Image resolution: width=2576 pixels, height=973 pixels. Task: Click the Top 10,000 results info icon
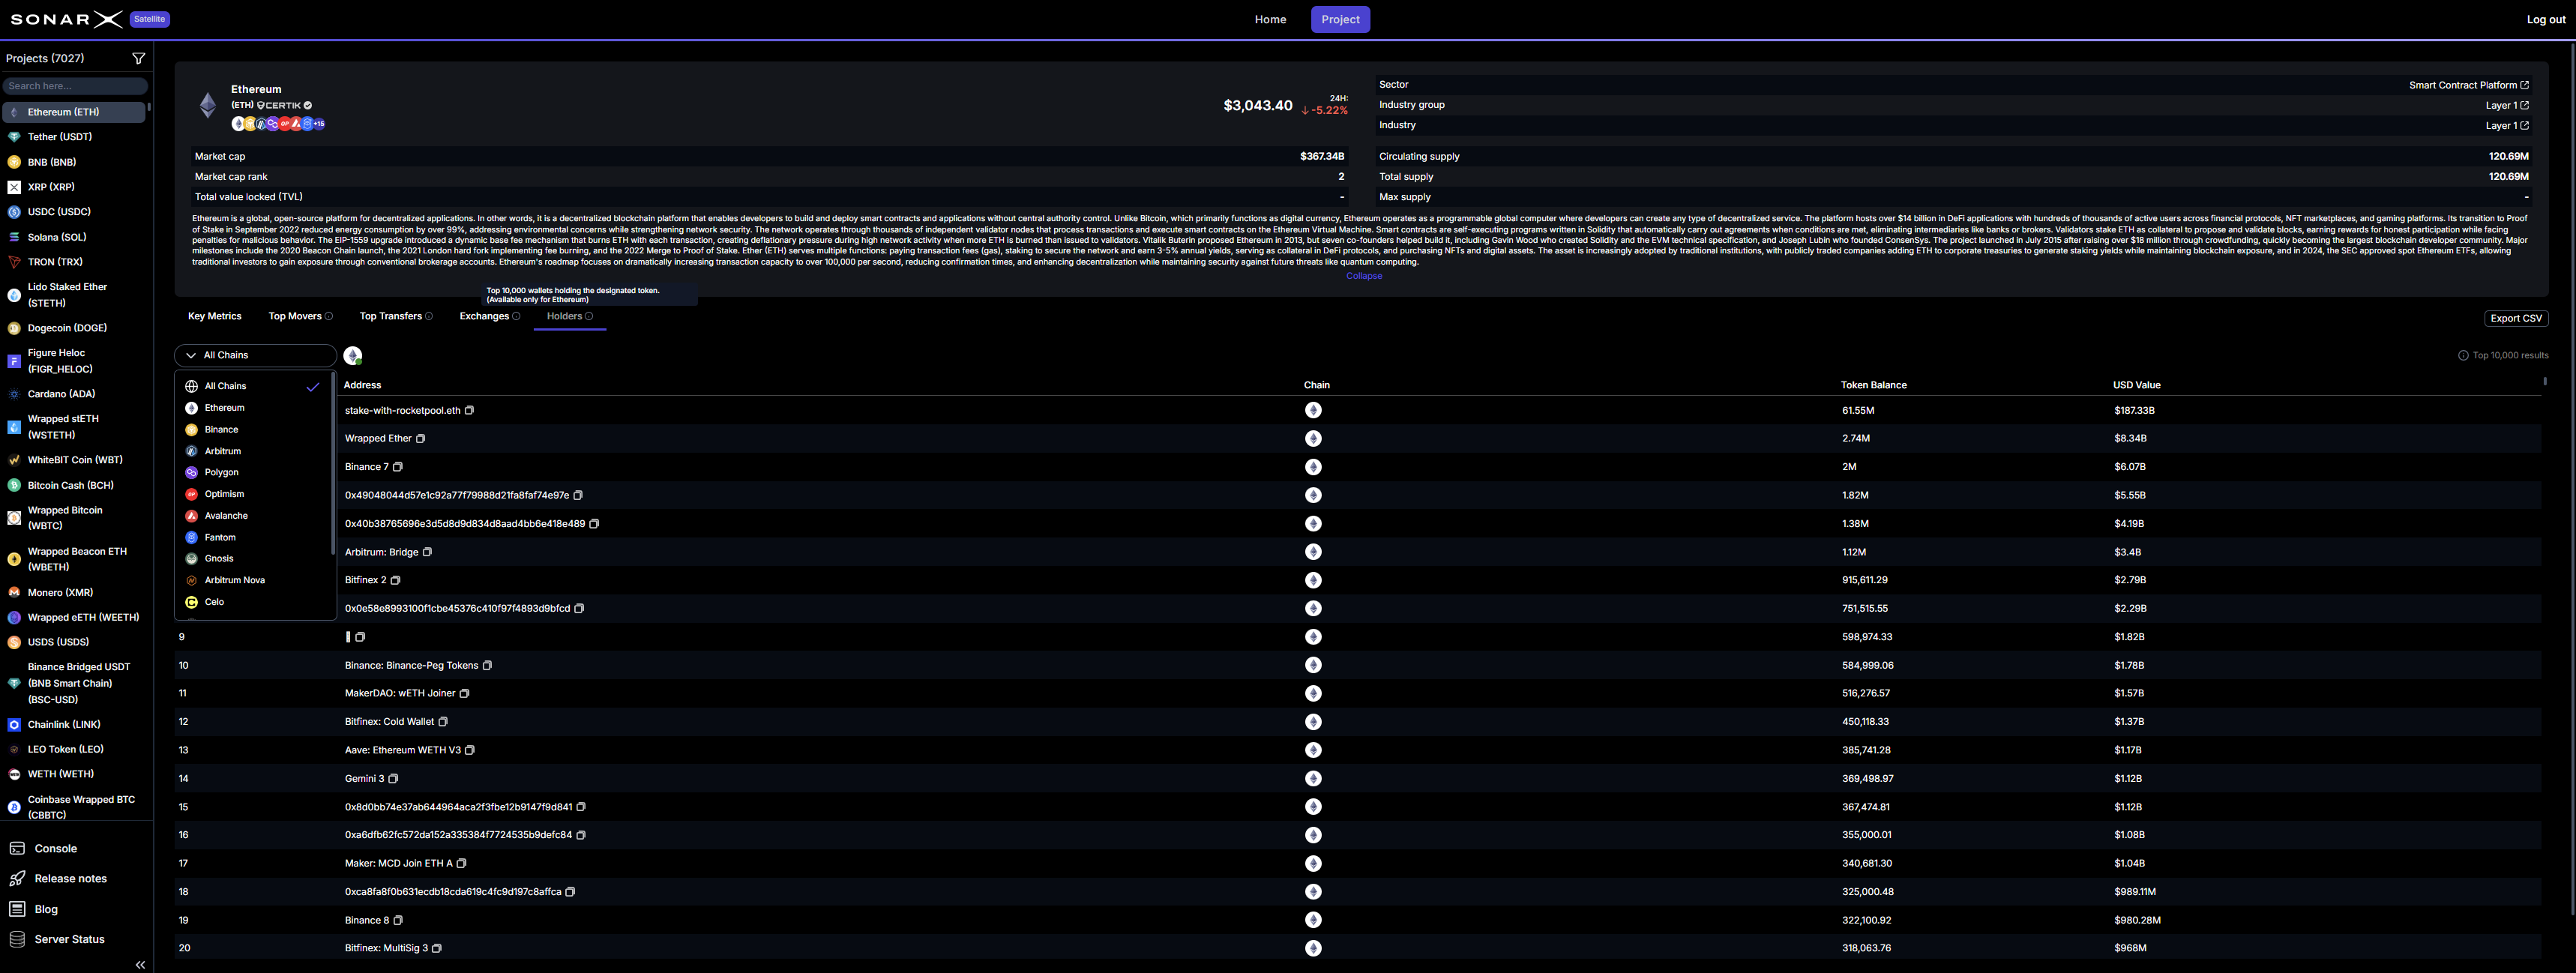pos(2464,355)
